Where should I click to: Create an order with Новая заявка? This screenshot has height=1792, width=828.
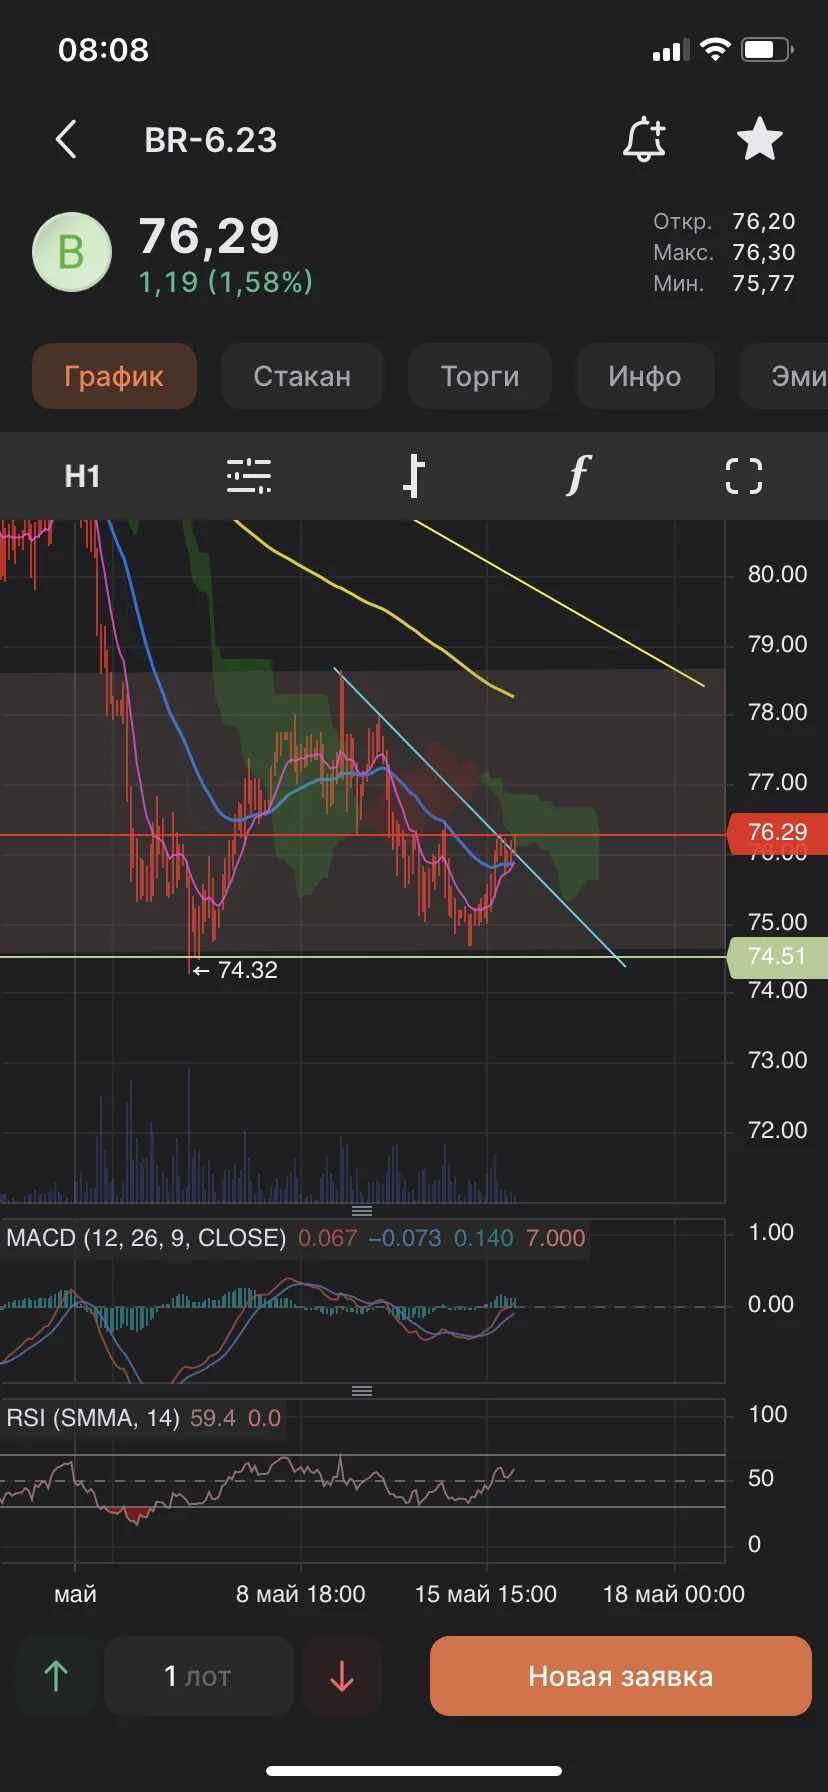621,1676
